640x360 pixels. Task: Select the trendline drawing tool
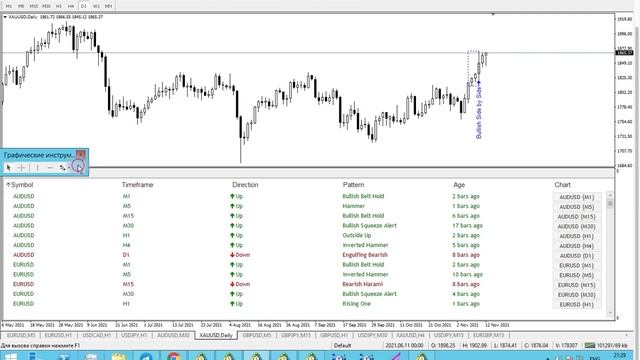click(62, 168)
